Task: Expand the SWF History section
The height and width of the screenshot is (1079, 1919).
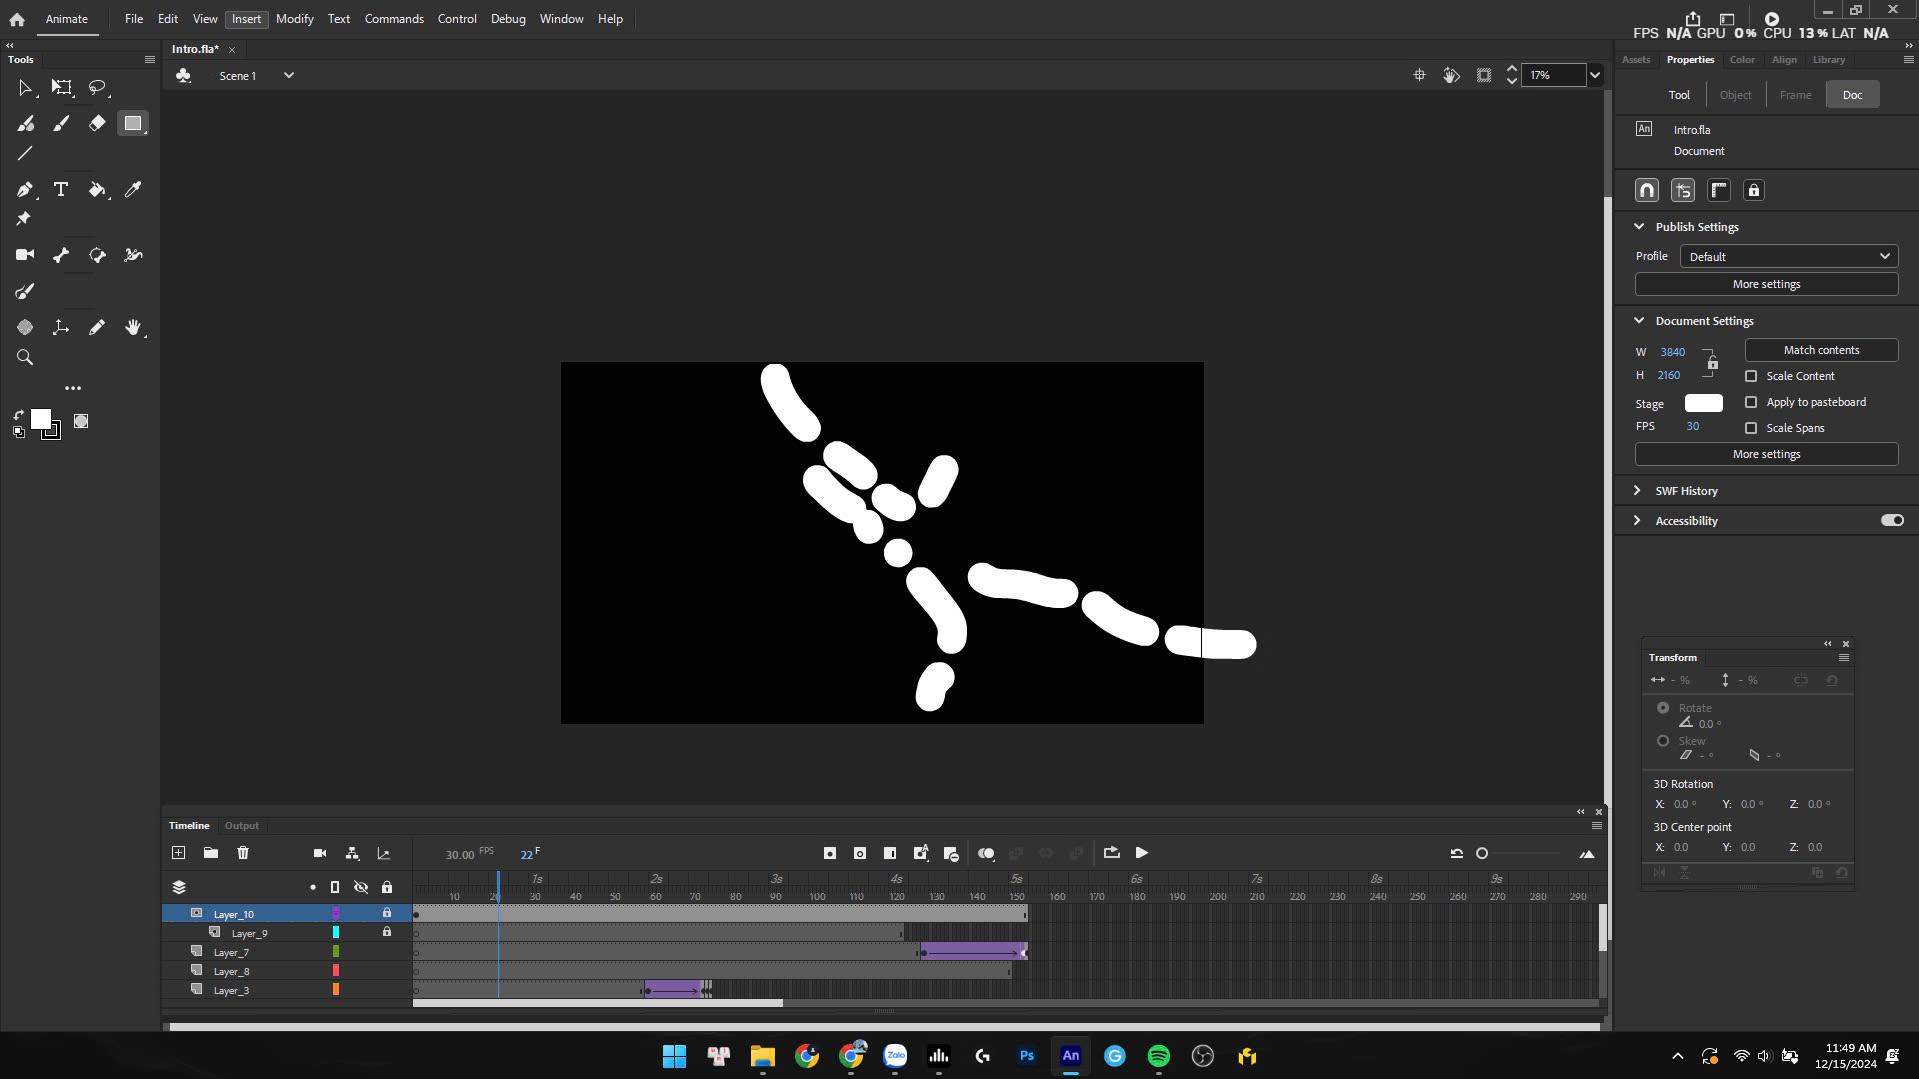Action: (1637, 491)
